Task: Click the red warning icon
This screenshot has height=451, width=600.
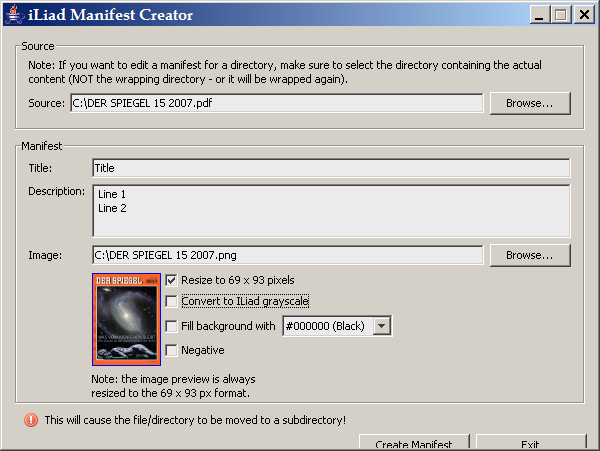Action: pos(31,420)
